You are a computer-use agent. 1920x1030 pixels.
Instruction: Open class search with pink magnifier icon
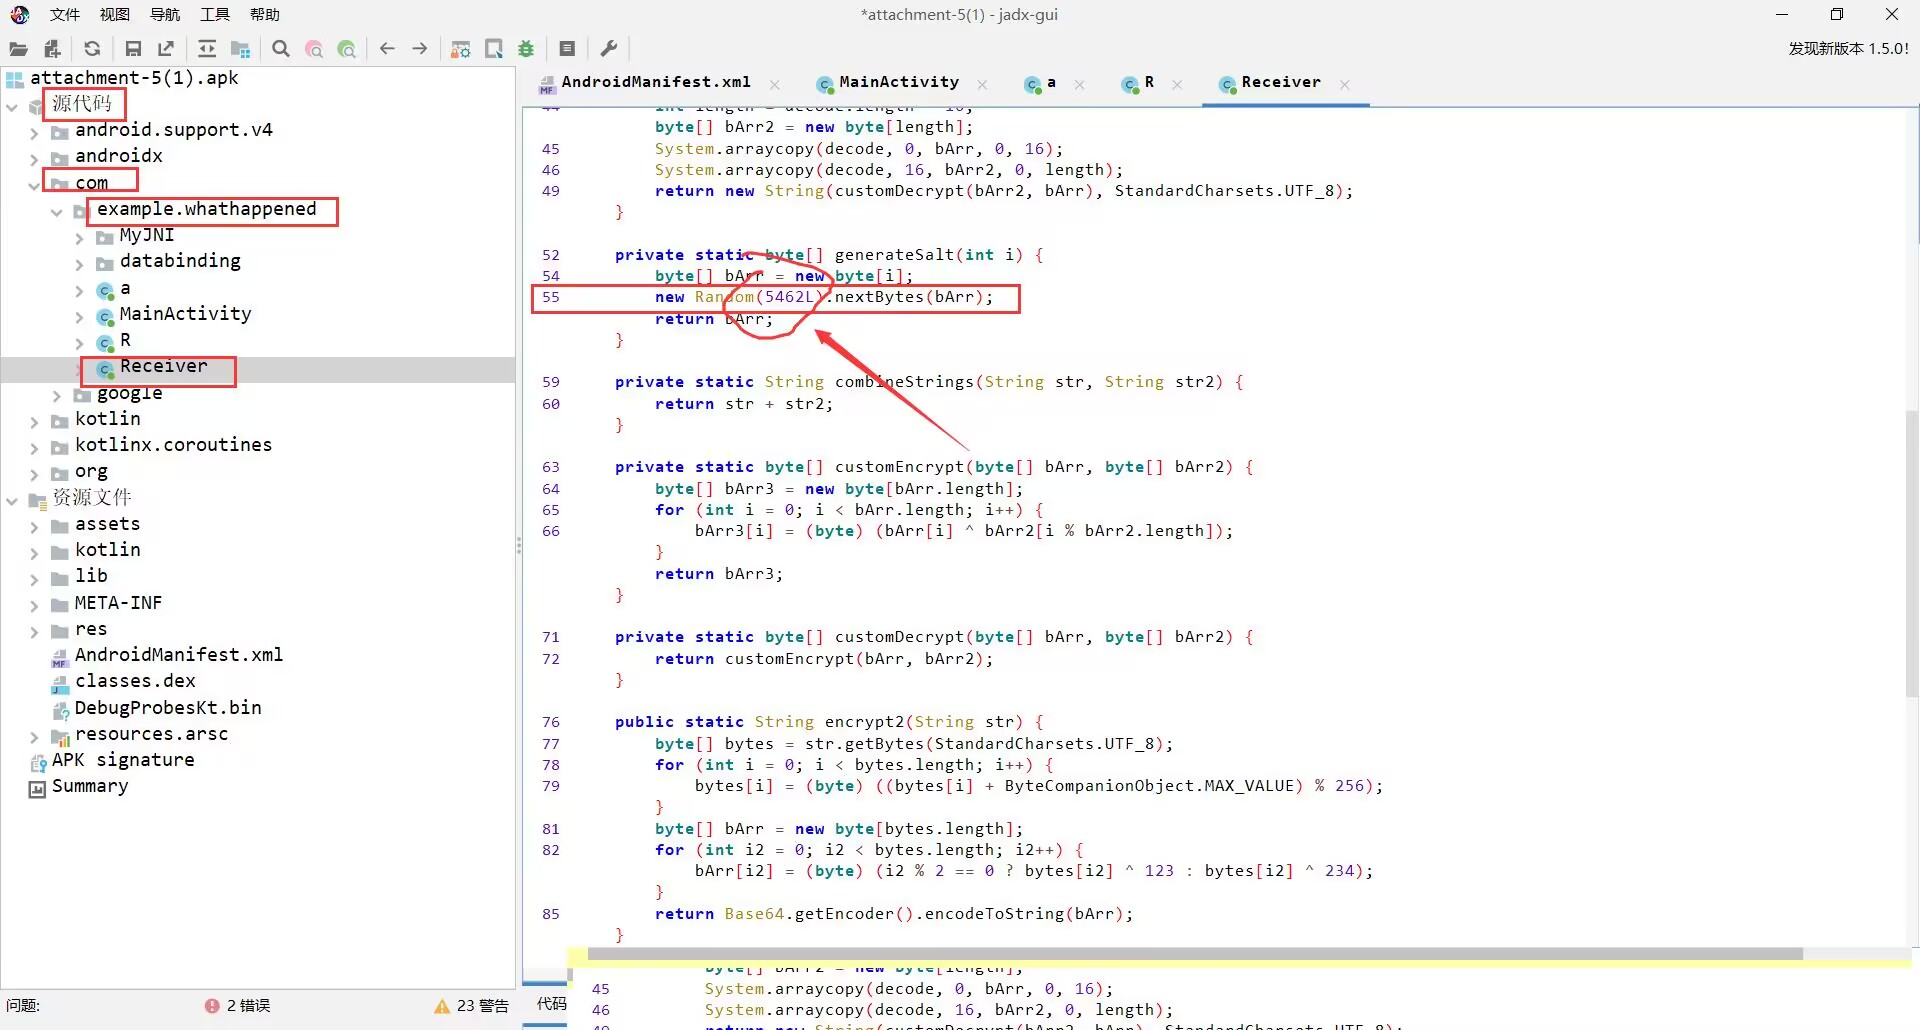point(314,48)
